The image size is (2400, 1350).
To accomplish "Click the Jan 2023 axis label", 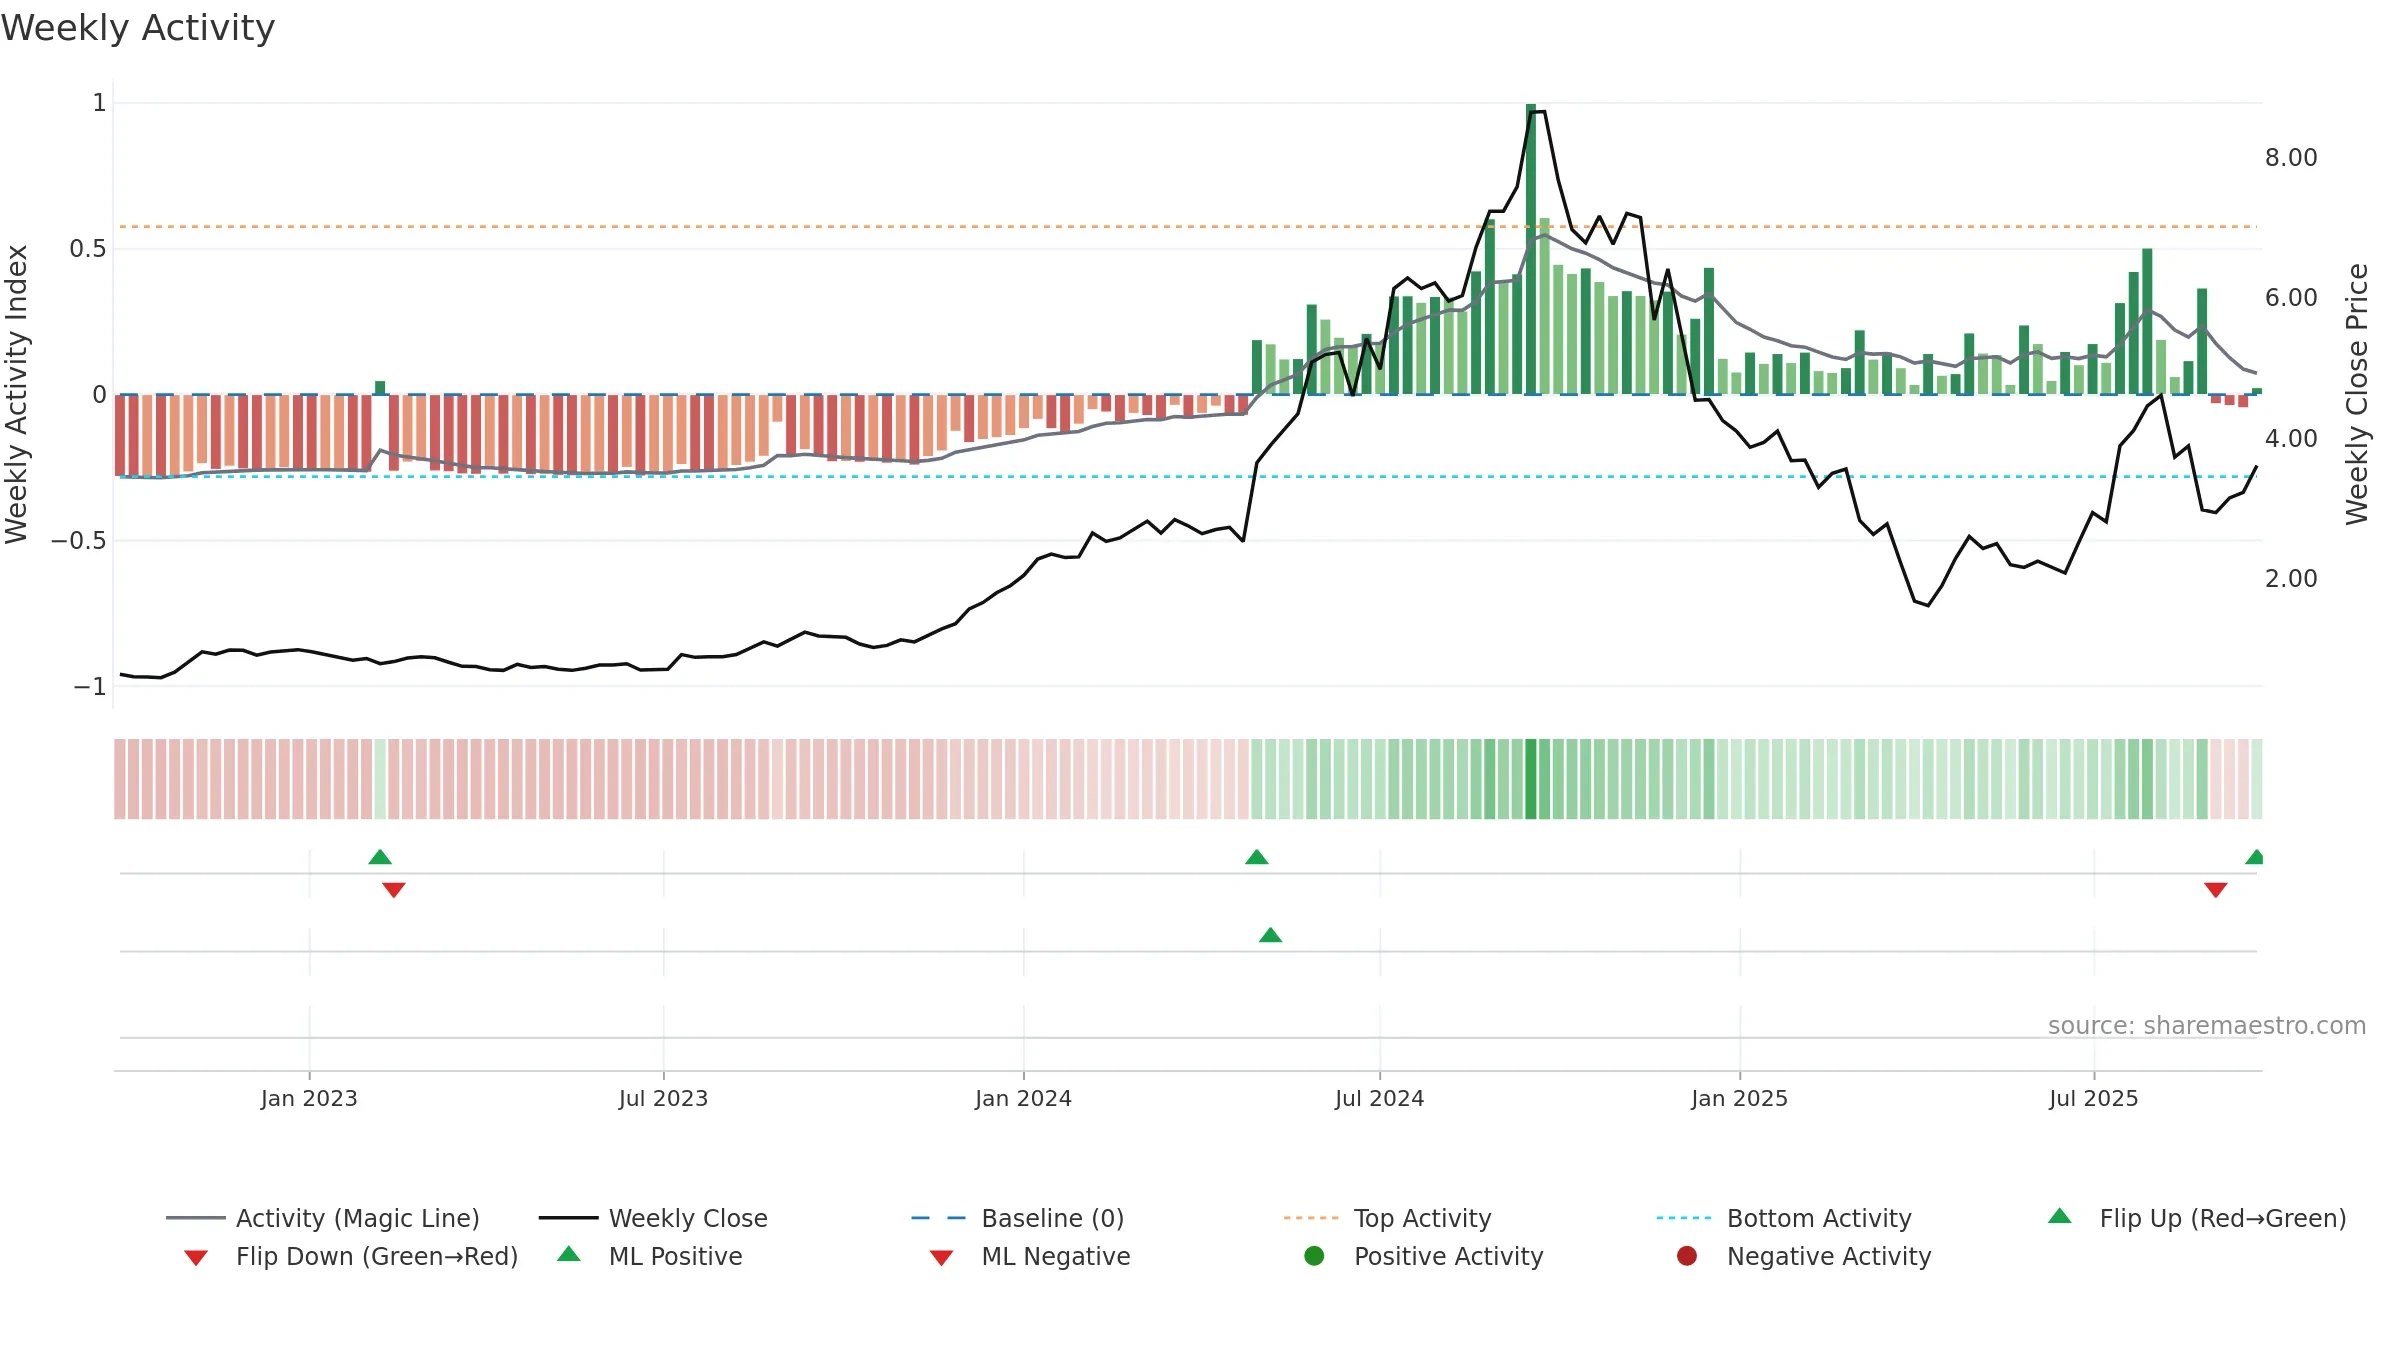I will click(x=309, y=1098).
